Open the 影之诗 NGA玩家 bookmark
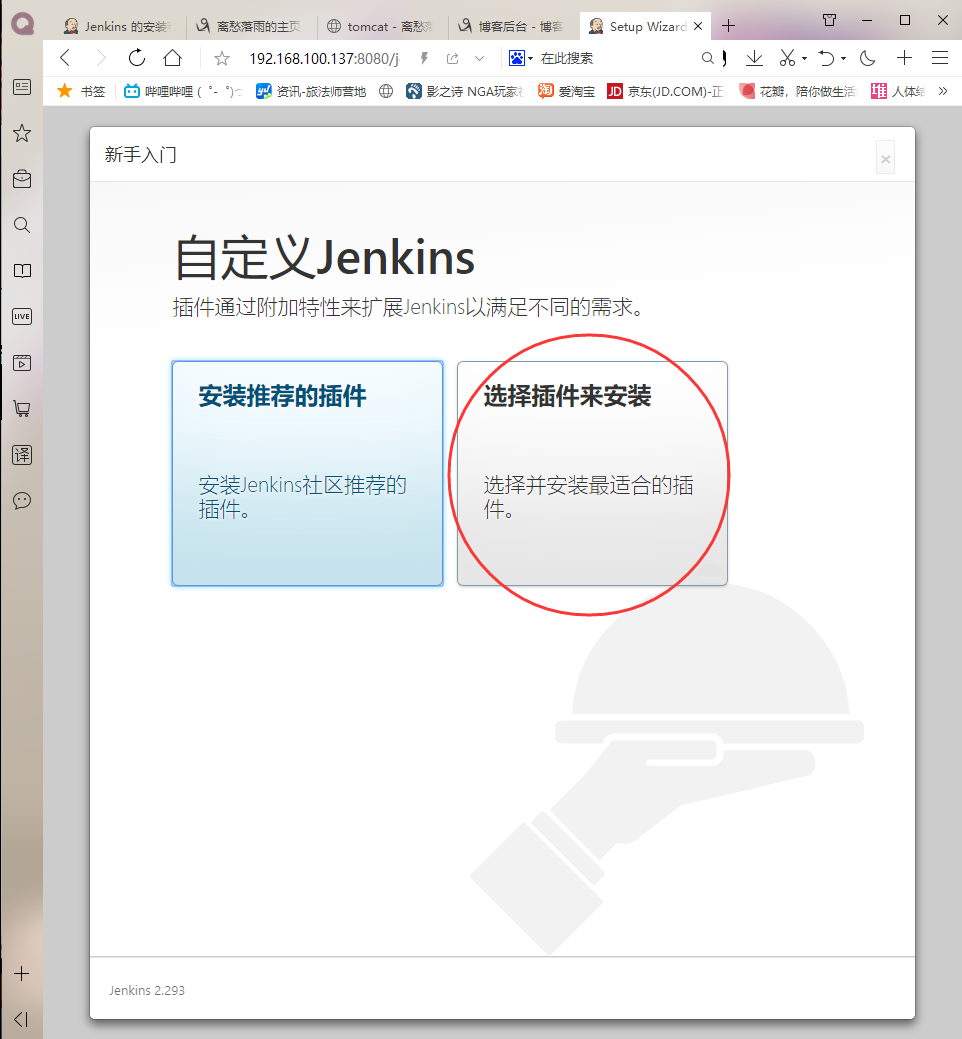 pyautogui.click(x=465, y=91)
